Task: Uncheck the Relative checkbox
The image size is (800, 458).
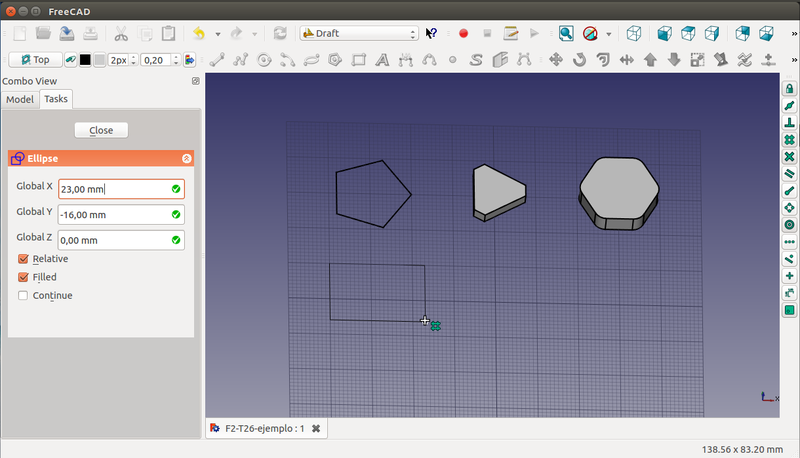Action: point(23,259)
